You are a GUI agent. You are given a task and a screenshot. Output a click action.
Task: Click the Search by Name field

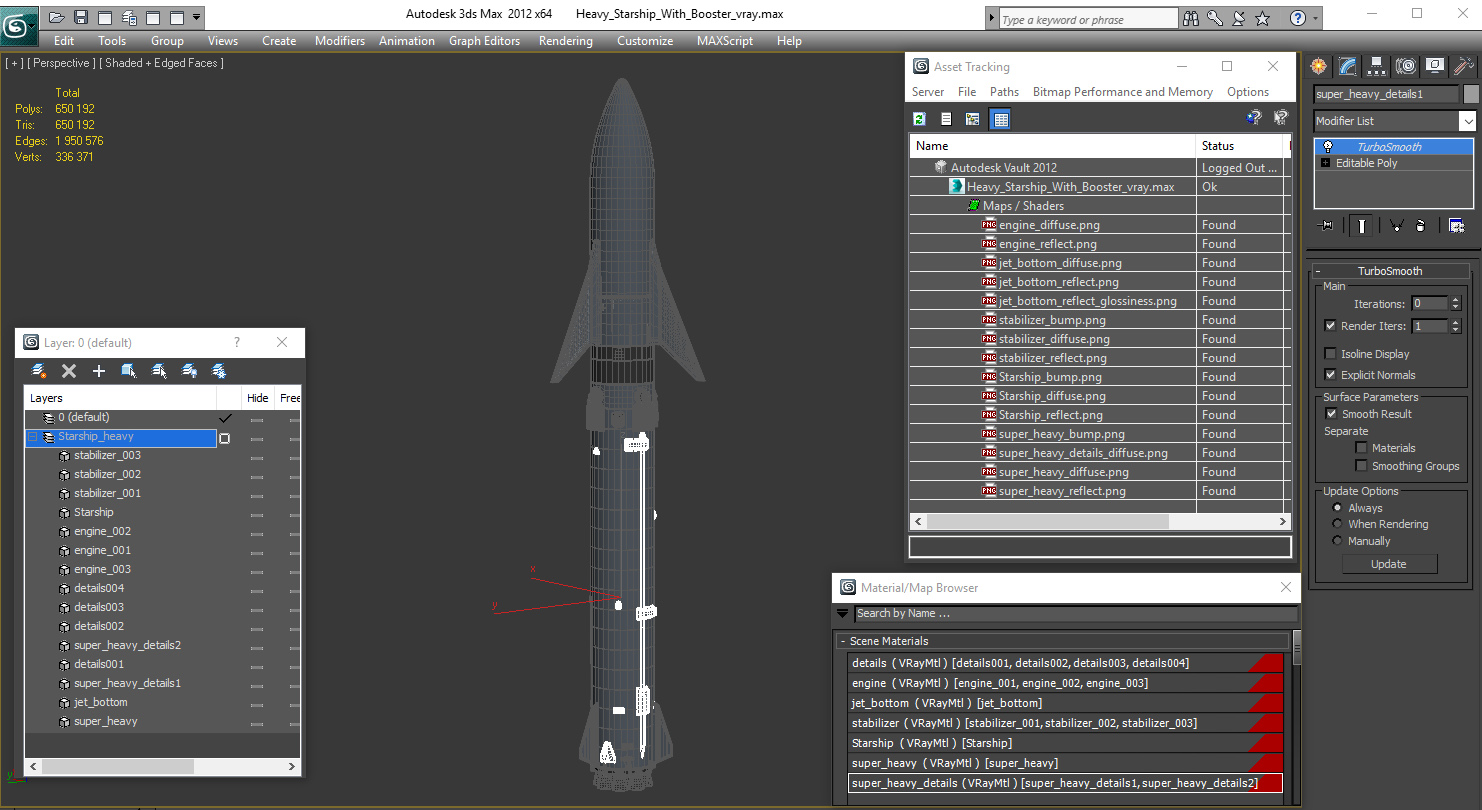coord(1075,614)
